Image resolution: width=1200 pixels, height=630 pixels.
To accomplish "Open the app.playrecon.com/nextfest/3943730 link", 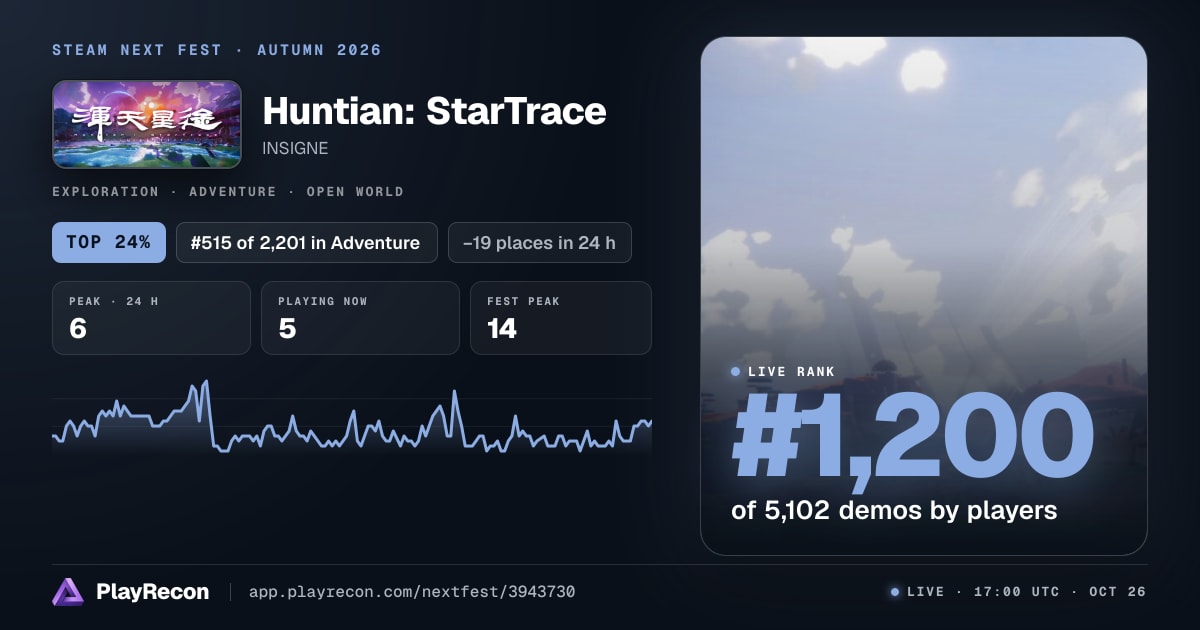I will coord(411,592).
